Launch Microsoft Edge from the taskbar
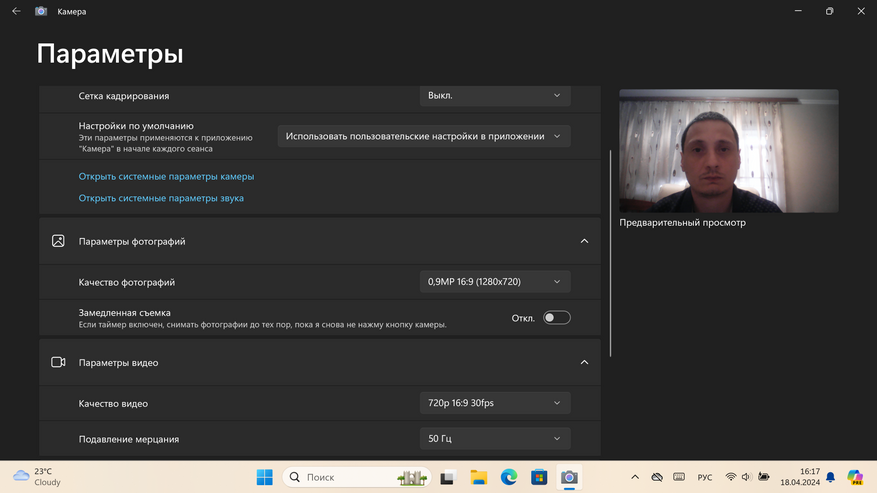Image resolution: width=877 pixels, height=493 pixels. tap(509, 477)
